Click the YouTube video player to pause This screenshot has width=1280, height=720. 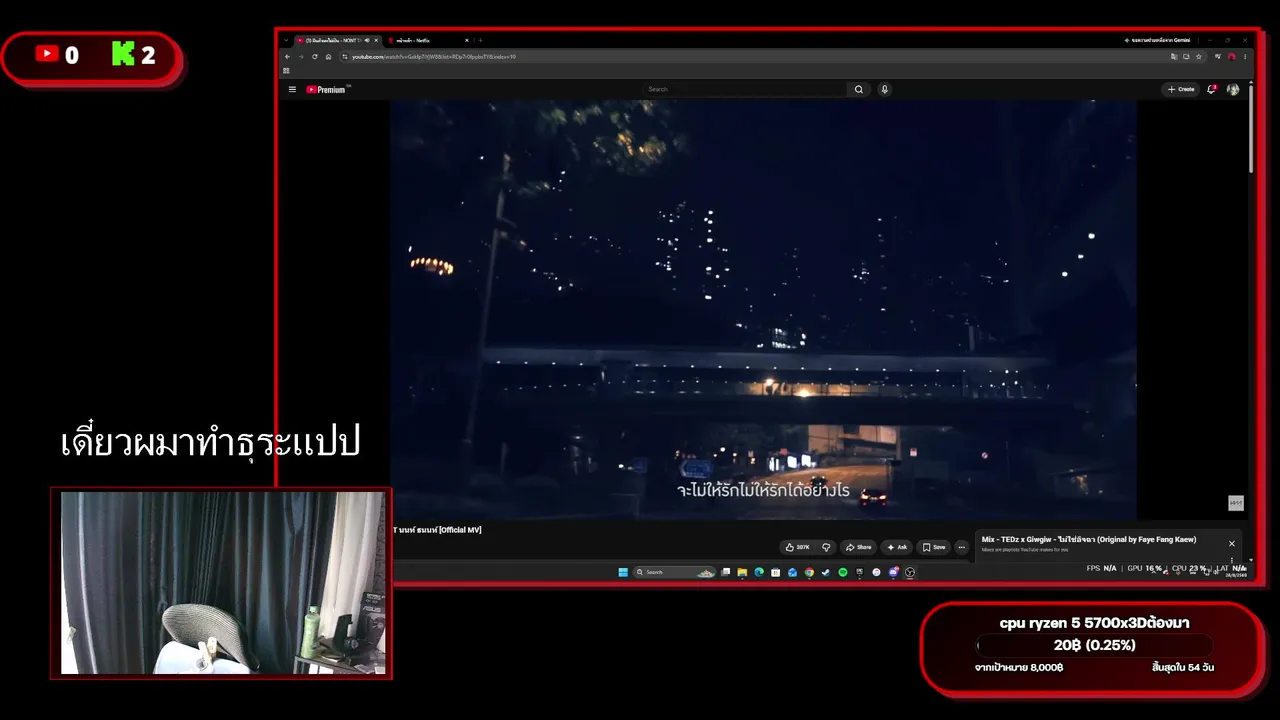click(763, 310)
